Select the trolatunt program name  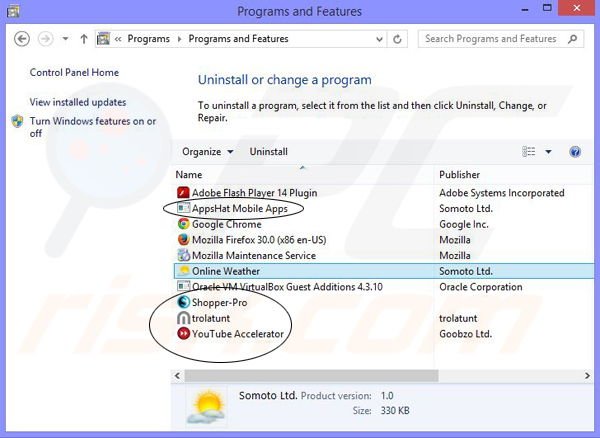pos(211,318)
